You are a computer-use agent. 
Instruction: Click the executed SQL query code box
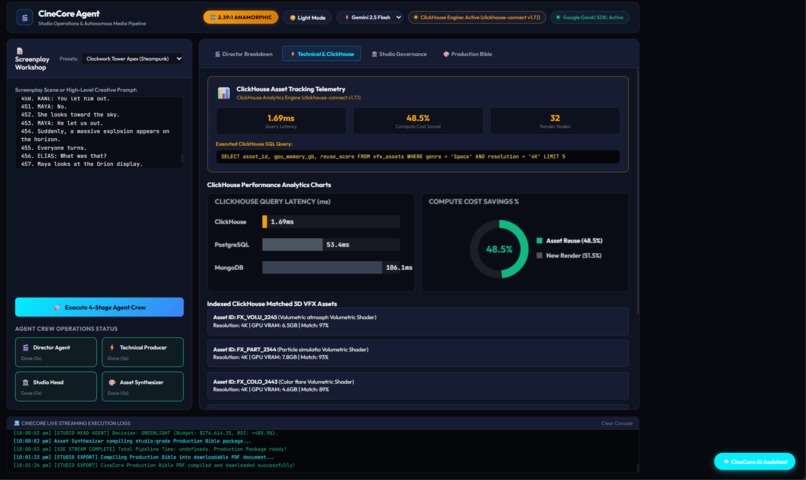pyautogui.click(x=417, y=157)
